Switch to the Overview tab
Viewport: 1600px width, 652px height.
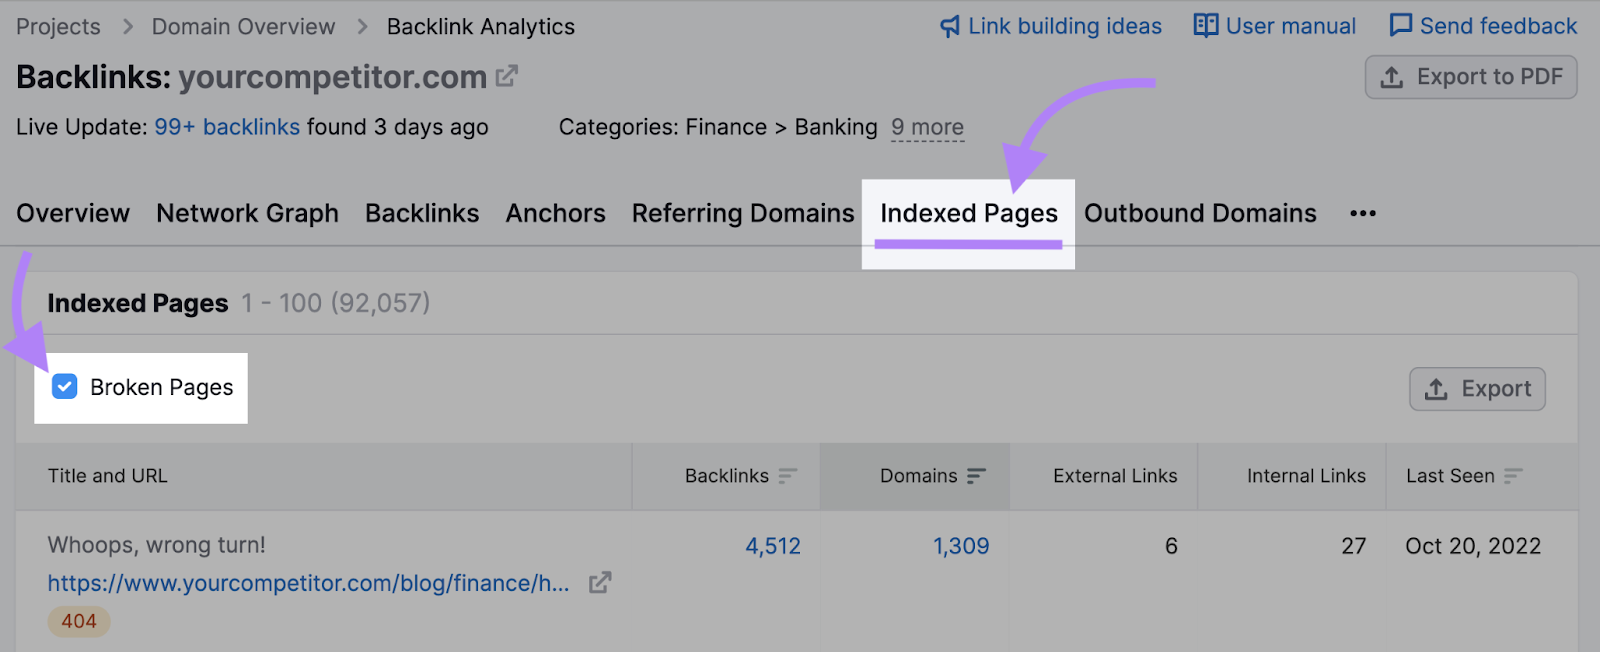72,213
